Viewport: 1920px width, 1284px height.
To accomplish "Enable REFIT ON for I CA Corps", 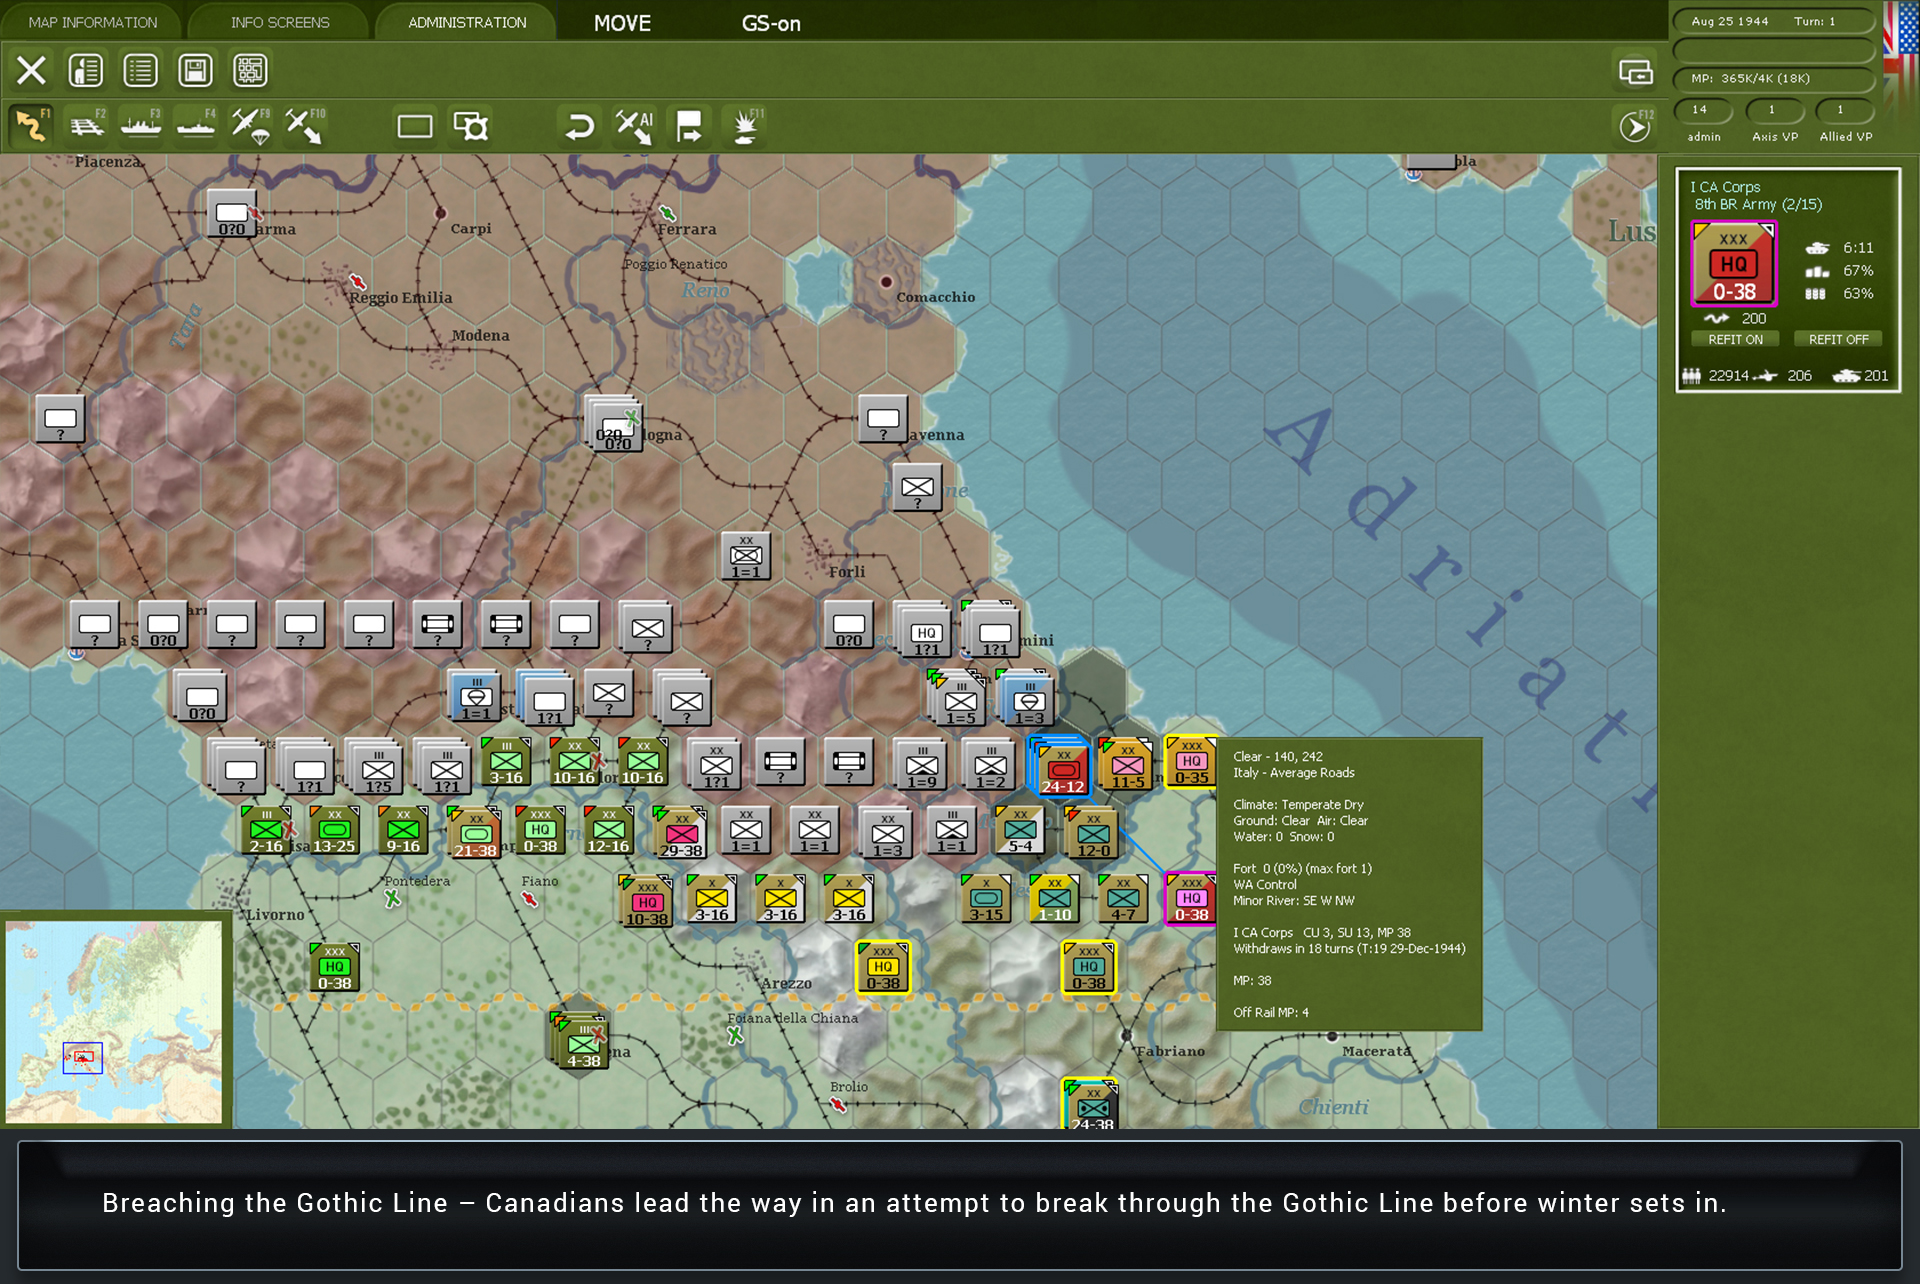I will pyautogui.click(x=1735, y=339).
